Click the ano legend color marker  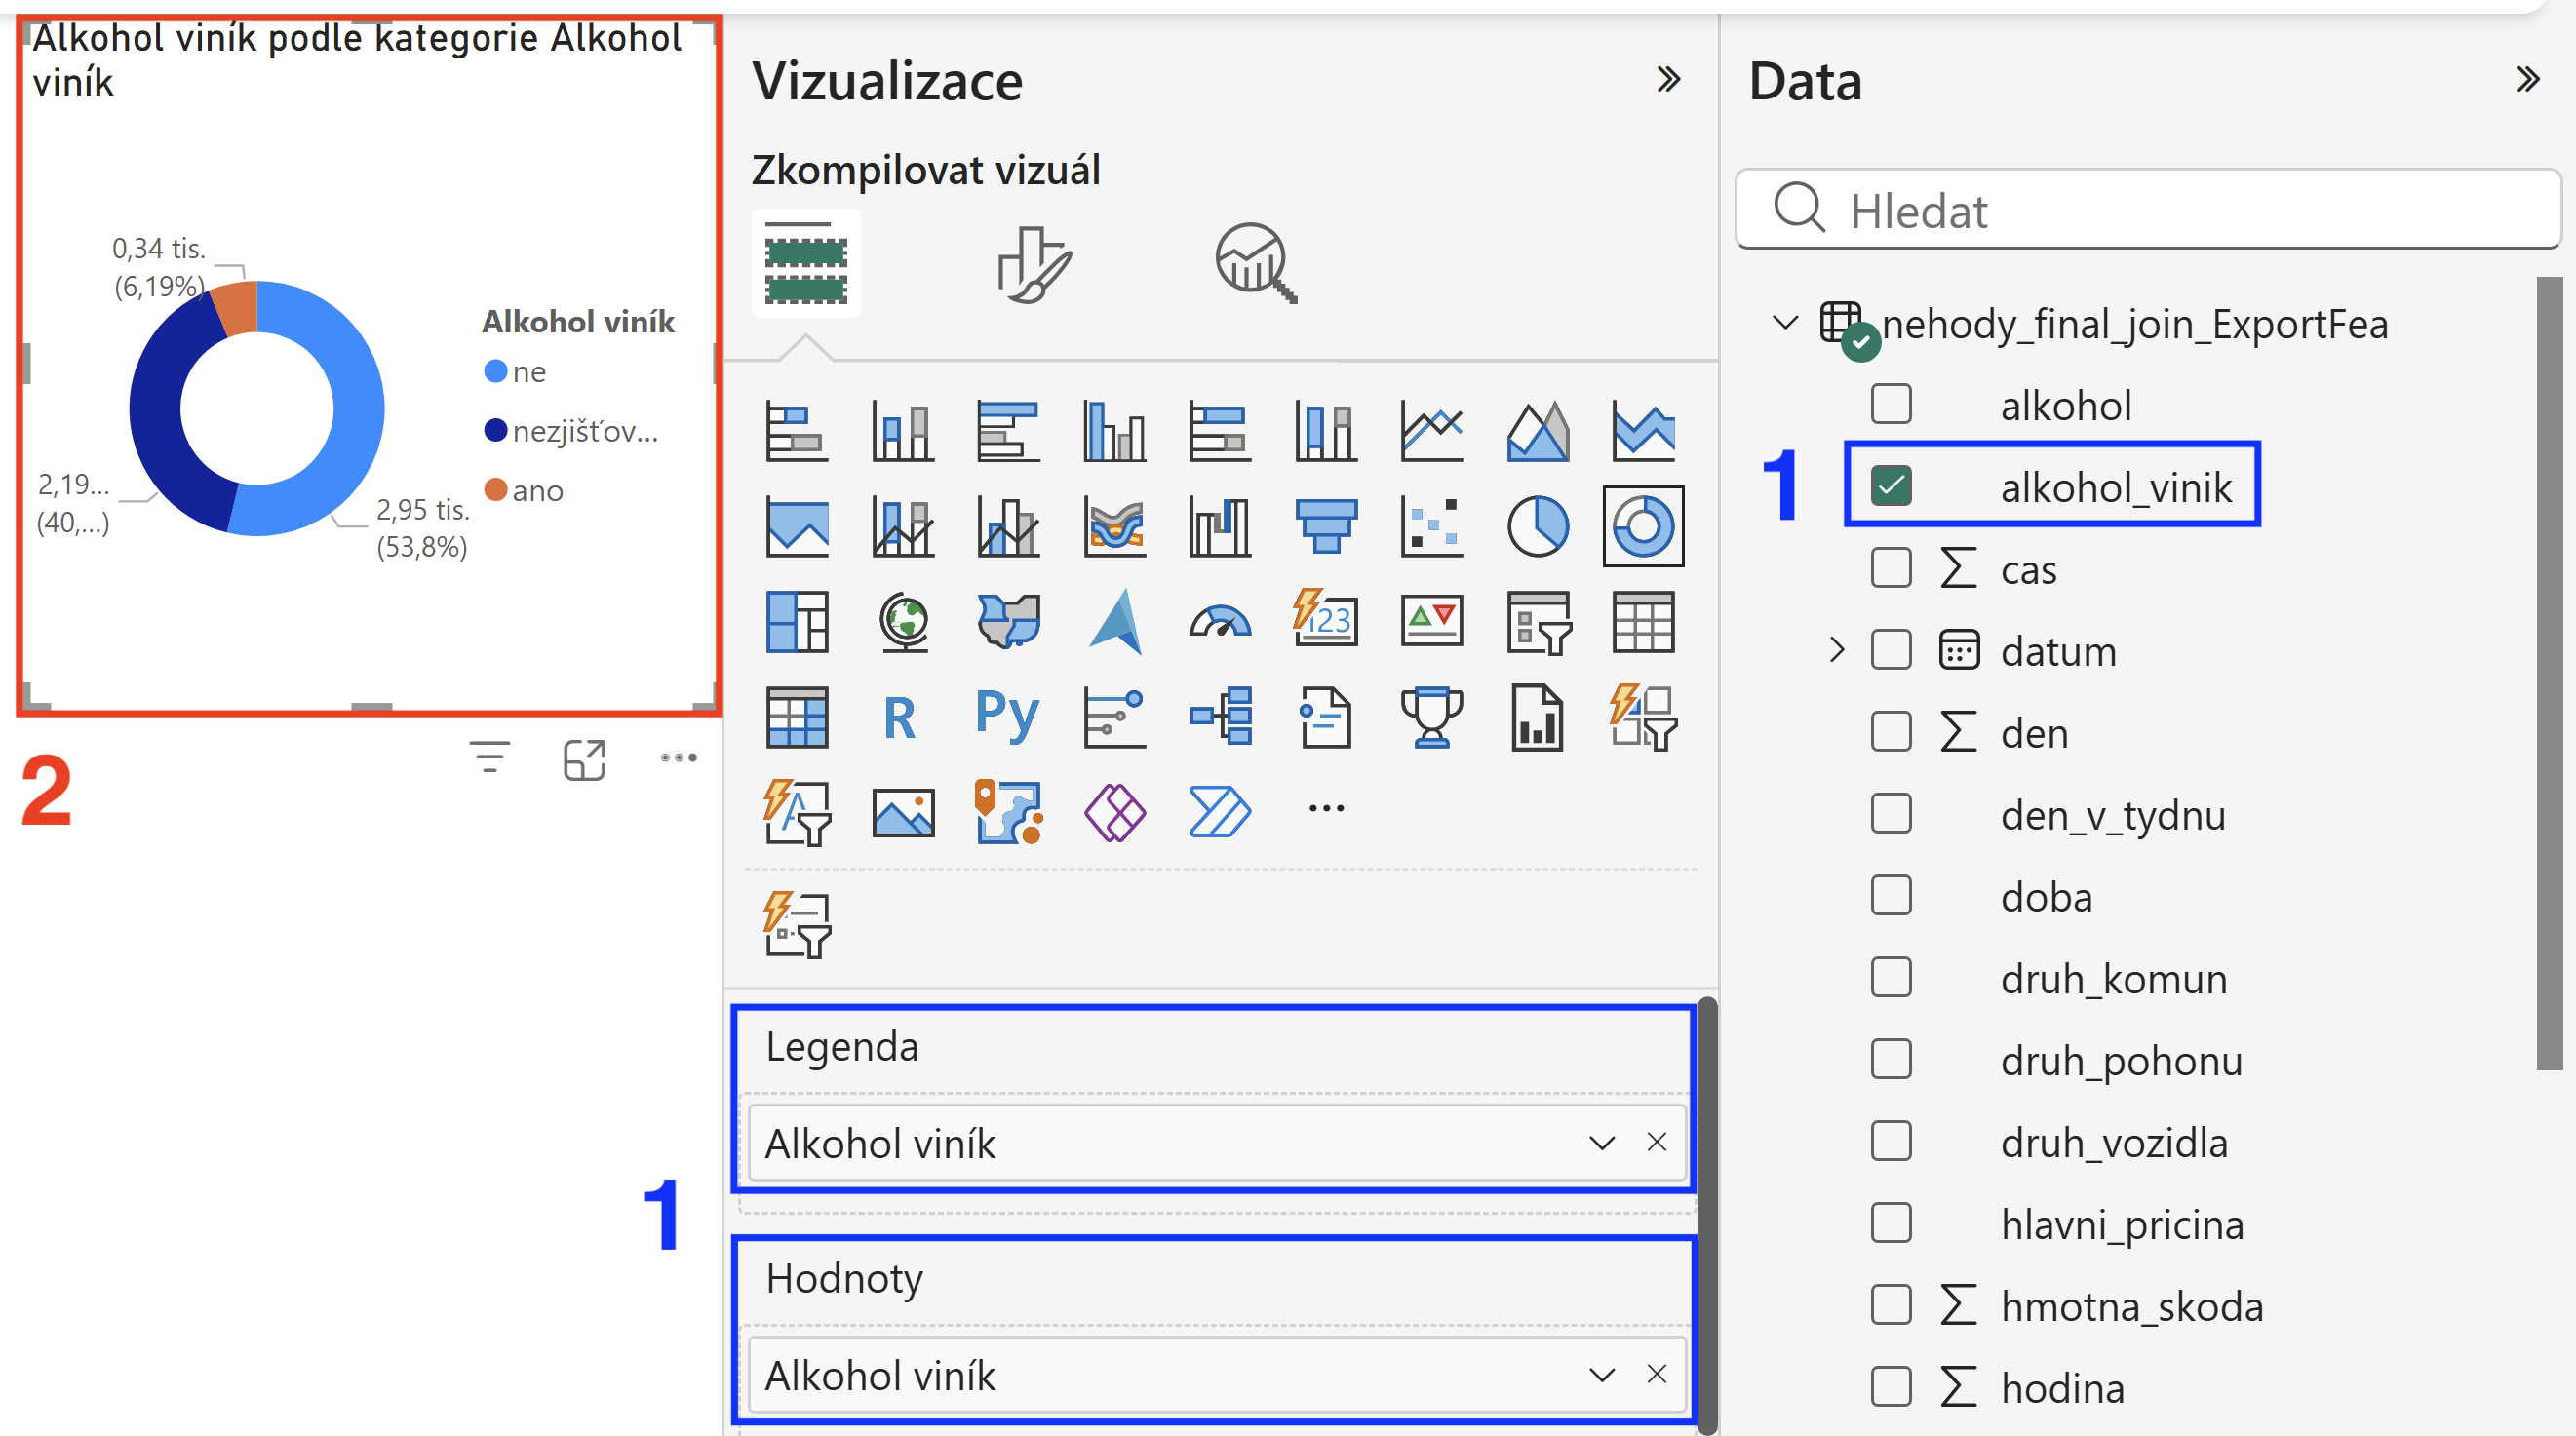pos(495,489)
